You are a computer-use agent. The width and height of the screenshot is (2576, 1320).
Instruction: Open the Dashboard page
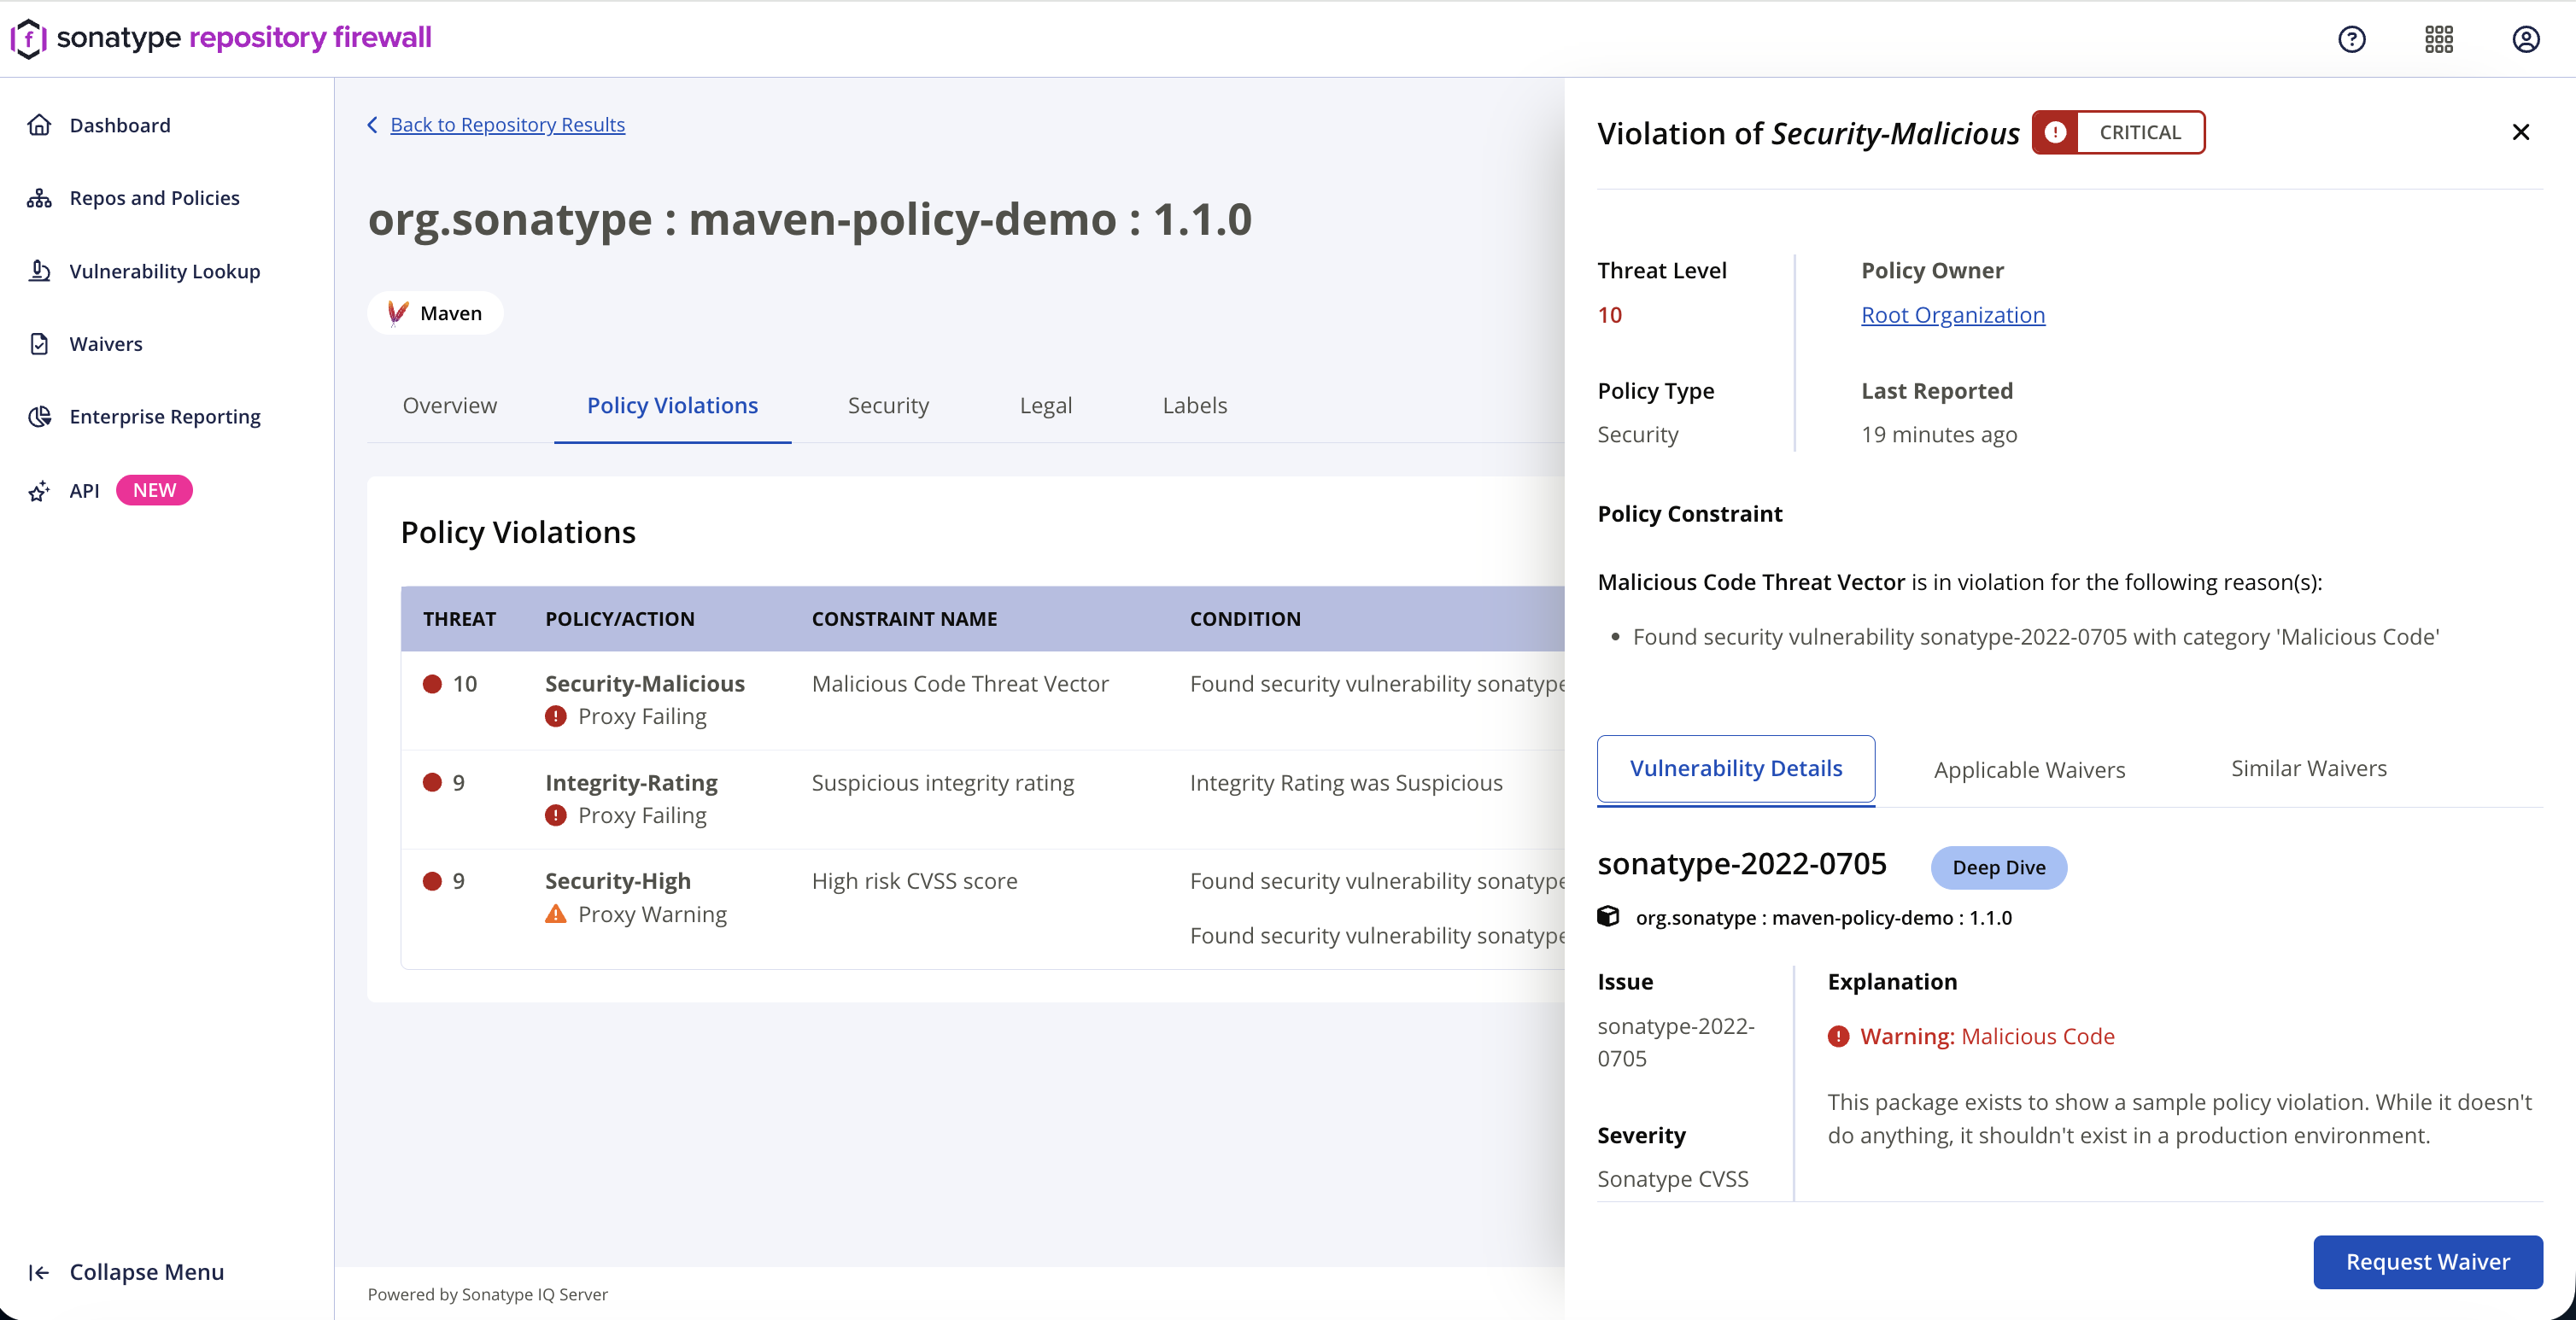[120, 125]
